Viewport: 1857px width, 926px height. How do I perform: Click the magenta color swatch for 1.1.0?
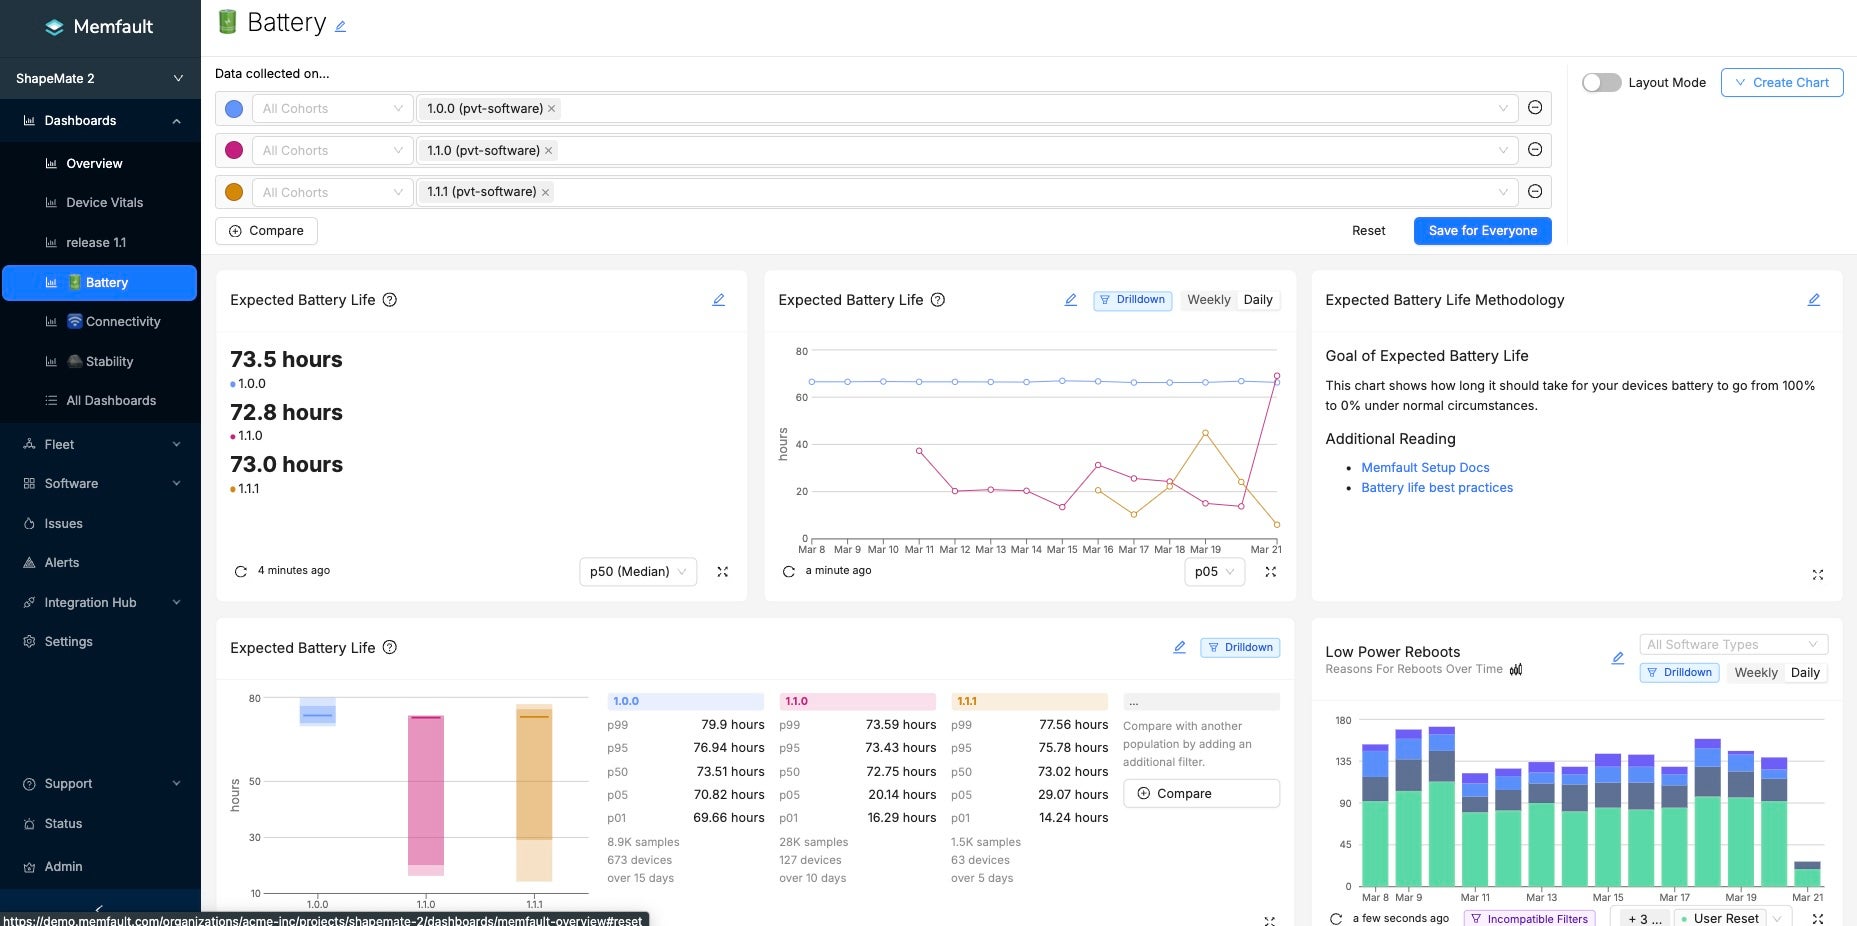point(234,151)
